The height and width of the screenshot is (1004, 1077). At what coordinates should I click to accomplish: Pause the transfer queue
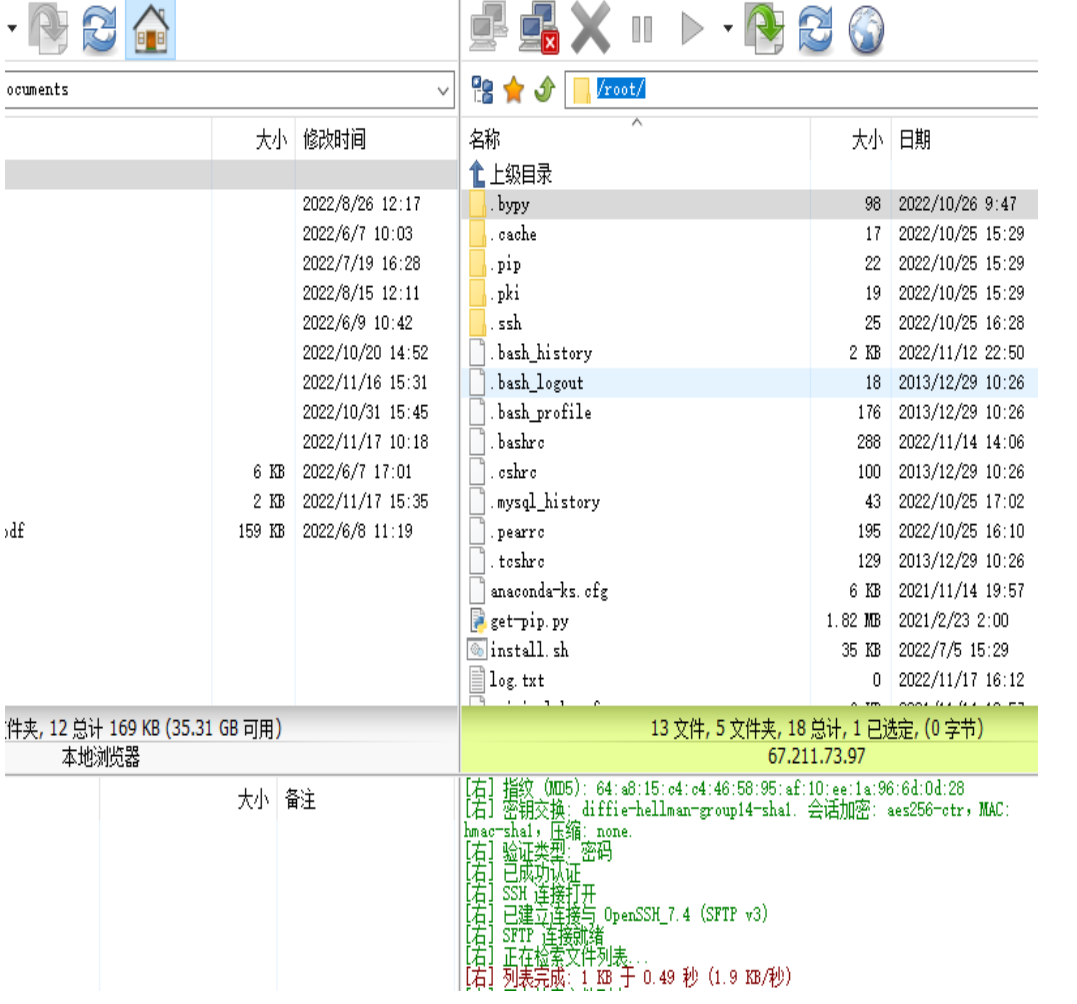pyautogui.click(x=642, y=30)
